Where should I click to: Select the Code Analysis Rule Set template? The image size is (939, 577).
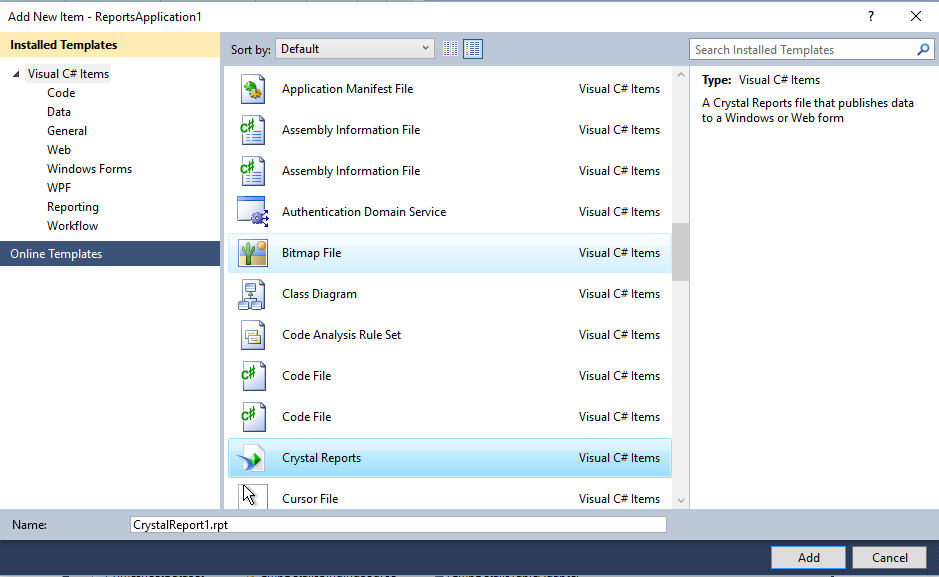click(x=450, y=335)
